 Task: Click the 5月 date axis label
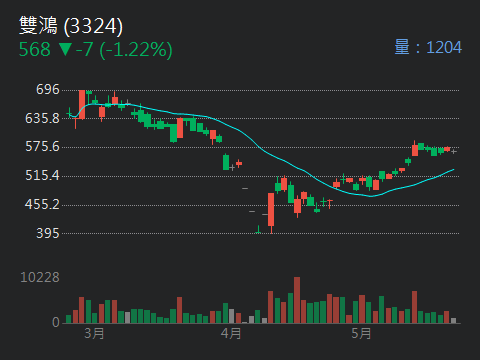coord(361,333)
